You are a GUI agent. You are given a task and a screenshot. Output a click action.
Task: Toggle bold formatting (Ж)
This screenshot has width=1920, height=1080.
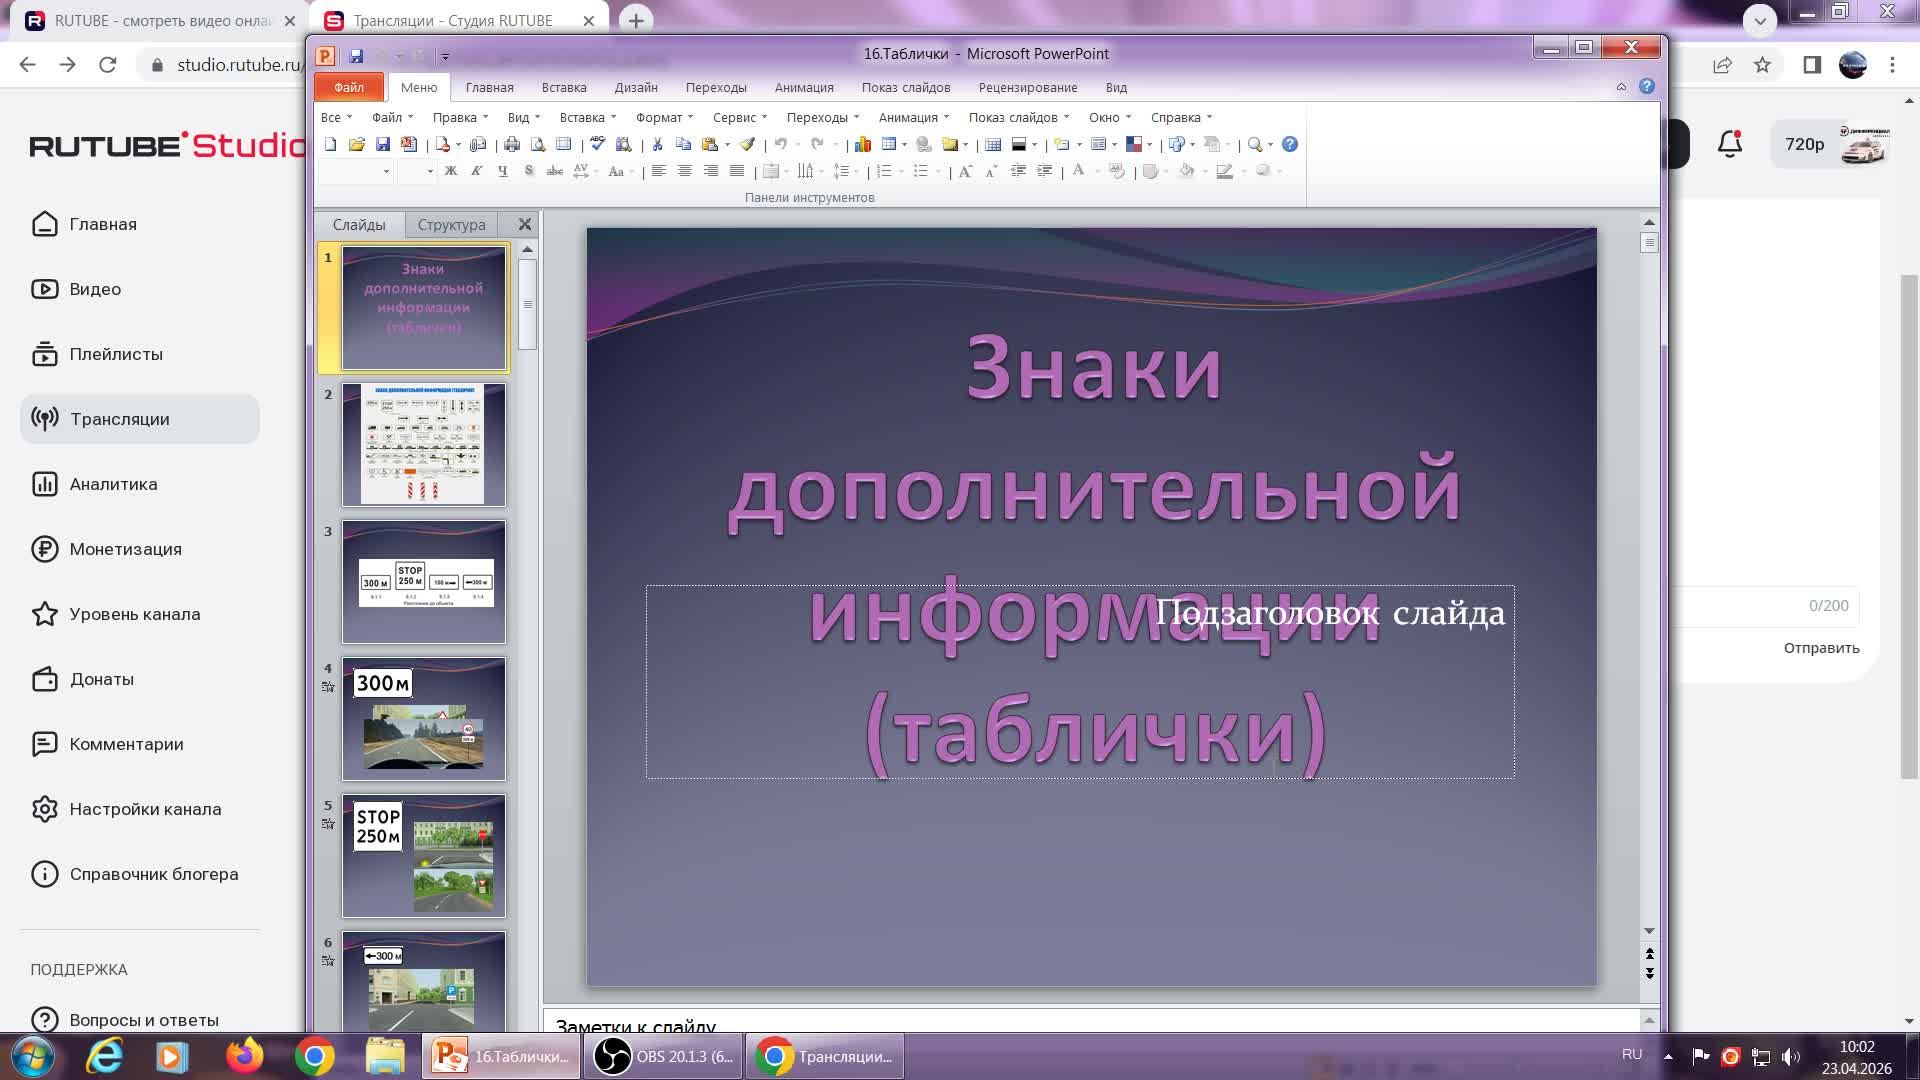451,171
